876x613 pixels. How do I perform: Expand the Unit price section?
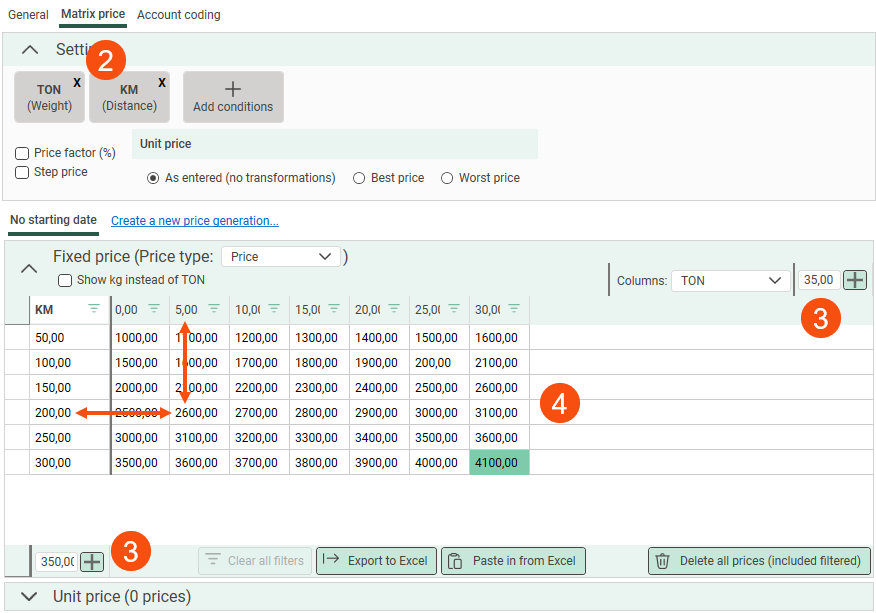[30, 597]
